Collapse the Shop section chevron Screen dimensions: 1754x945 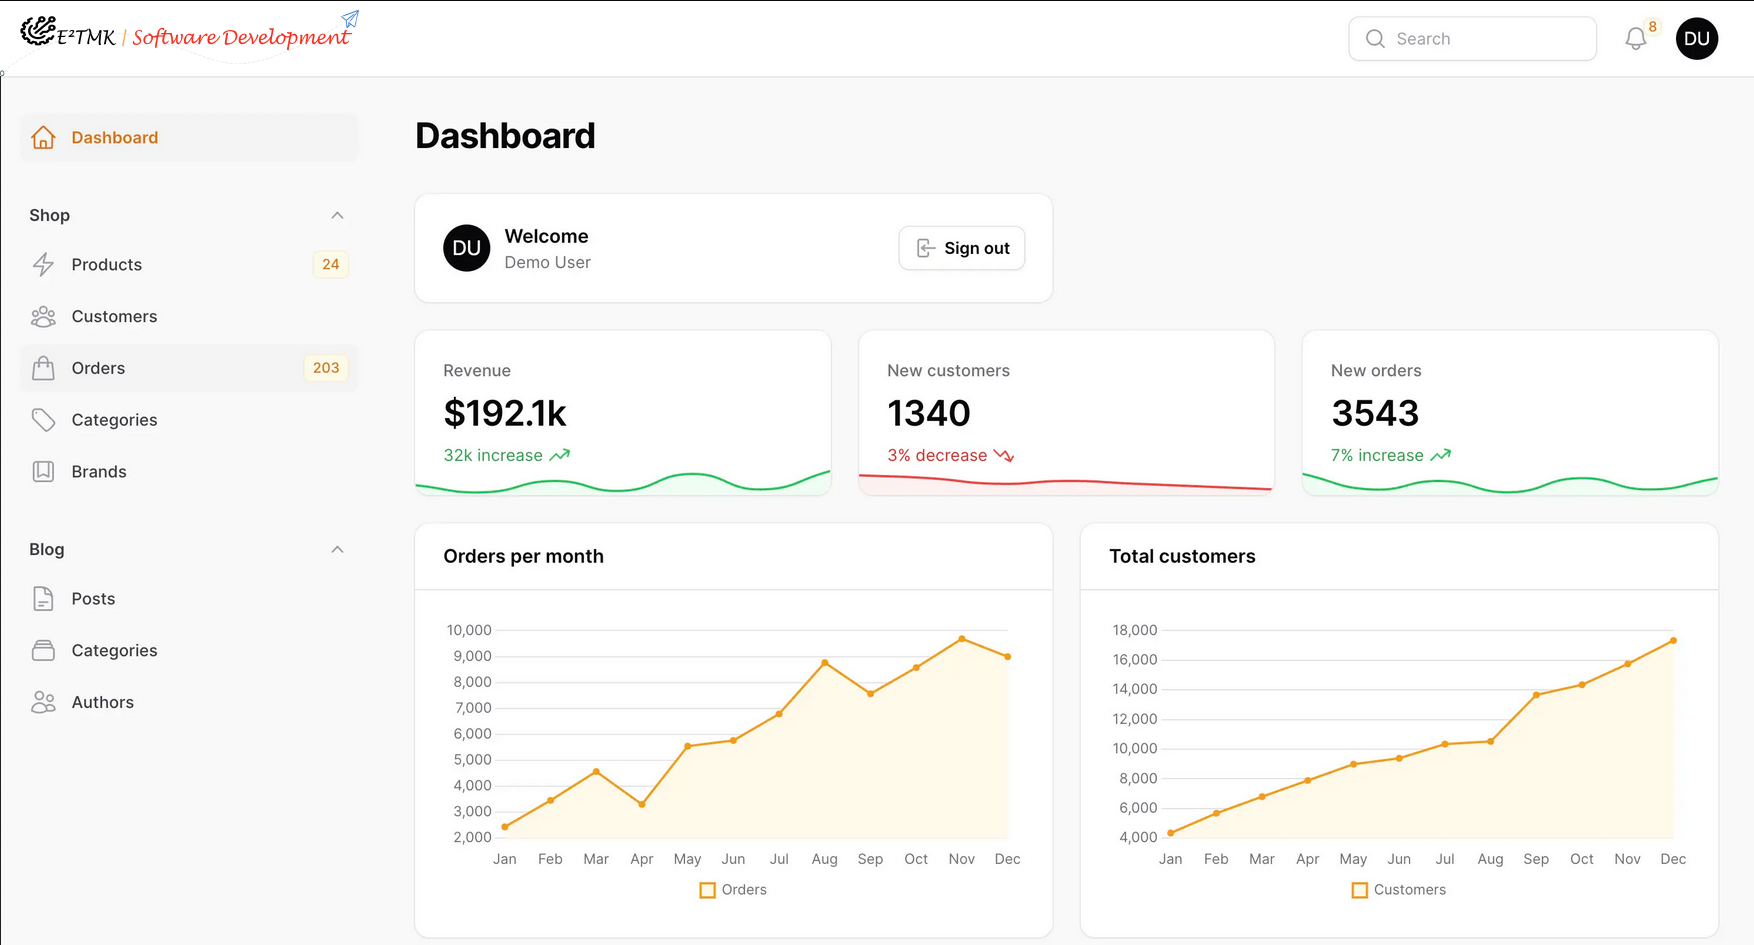click(x=337, y=215)
